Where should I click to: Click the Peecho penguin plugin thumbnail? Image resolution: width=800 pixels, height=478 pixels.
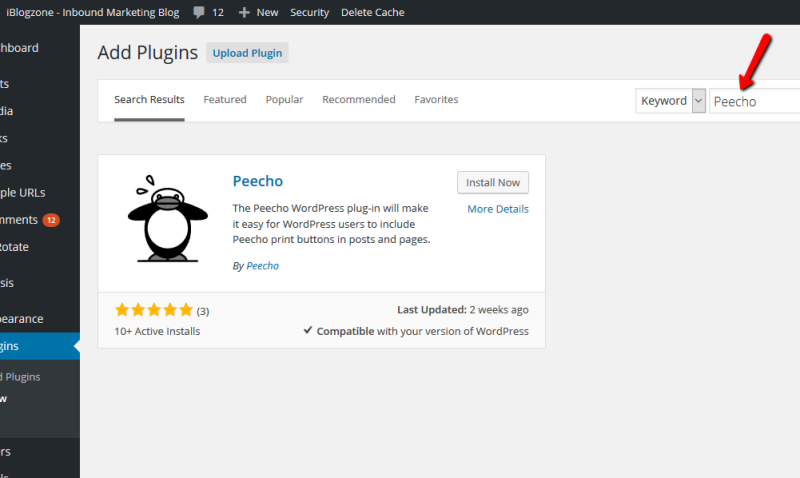tap(168, 218)
